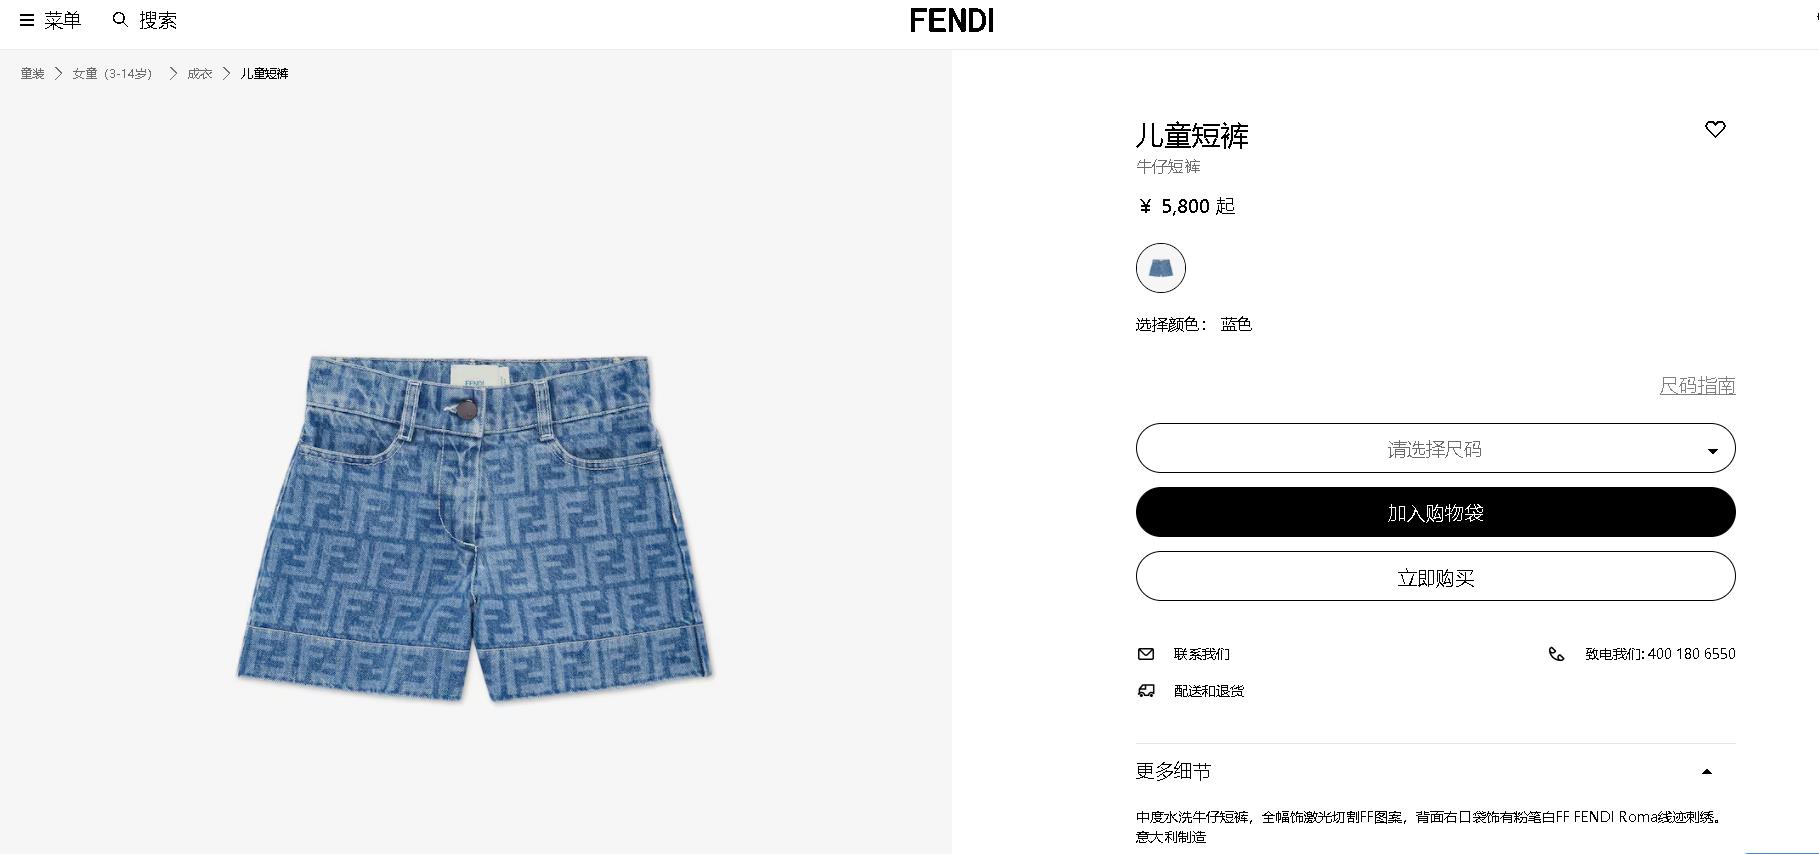Add shorts to wishlist heart icon
Viewport: 1819px width, 854px height.
(1715, 129)
